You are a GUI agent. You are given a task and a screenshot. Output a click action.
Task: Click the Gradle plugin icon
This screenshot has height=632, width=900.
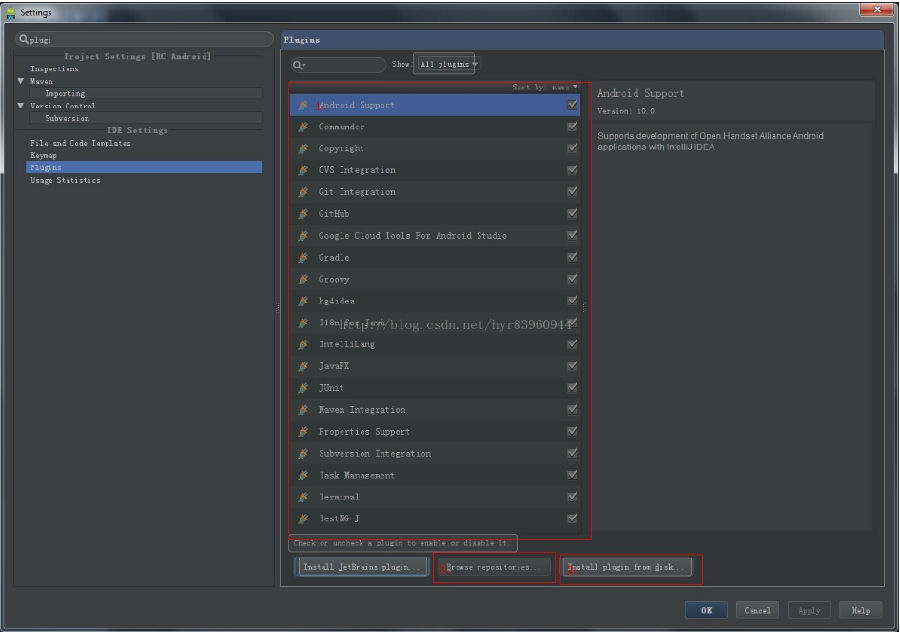click(303, 258)
